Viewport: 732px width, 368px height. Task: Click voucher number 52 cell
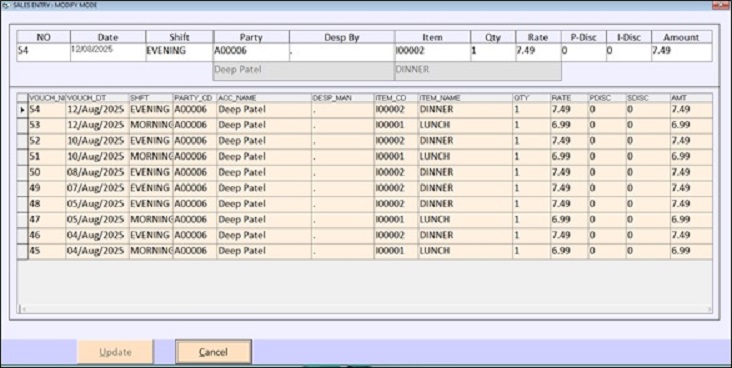[47, 141]
